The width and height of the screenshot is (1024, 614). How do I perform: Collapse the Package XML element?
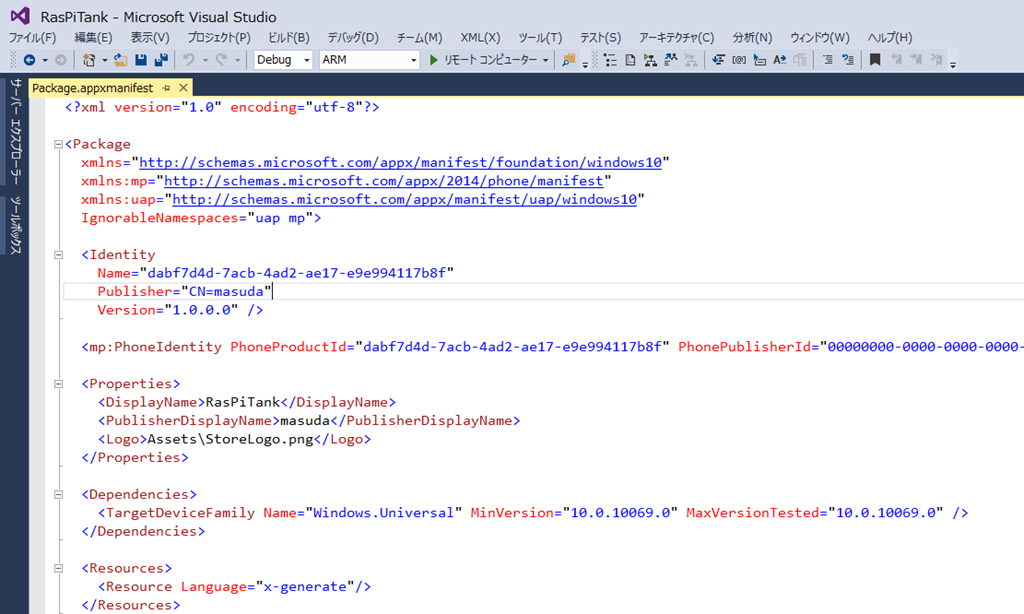[x=59, y=144]
